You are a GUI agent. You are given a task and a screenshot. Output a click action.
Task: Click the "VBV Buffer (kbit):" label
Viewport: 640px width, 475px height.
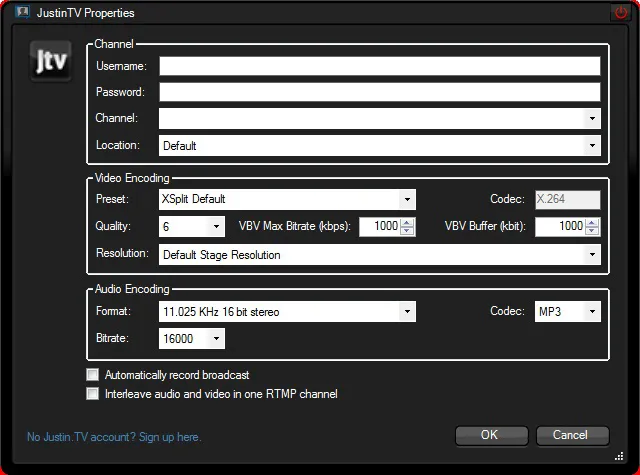click(485, 226)
